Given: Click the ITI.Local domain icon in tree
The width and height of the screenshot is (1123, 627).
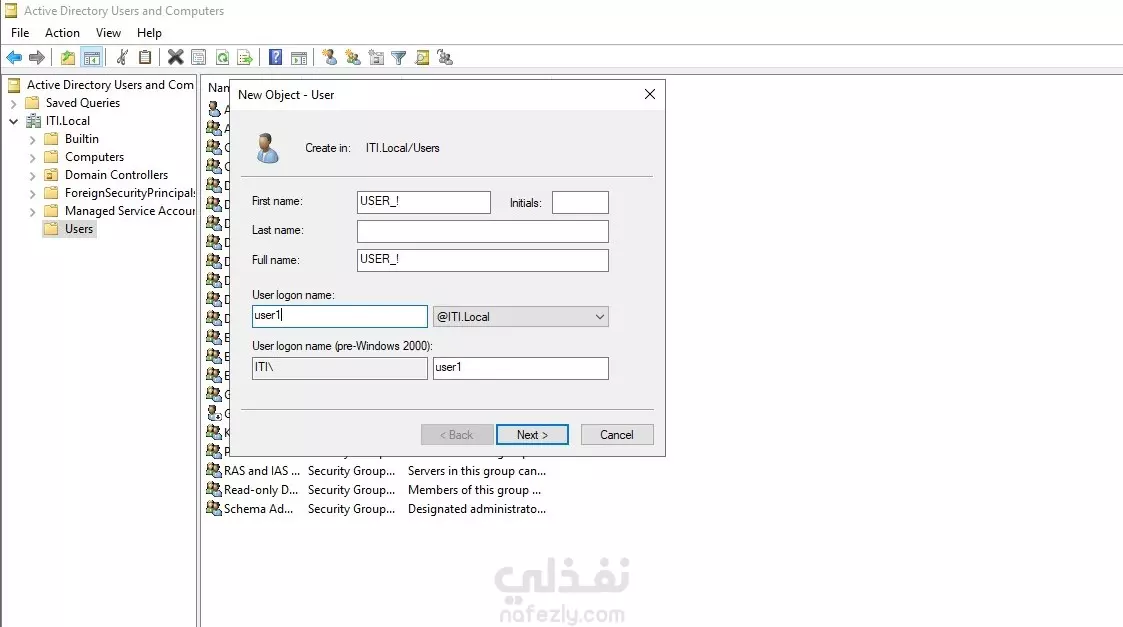Looking at the screenshot, I should tap(33, 120).
